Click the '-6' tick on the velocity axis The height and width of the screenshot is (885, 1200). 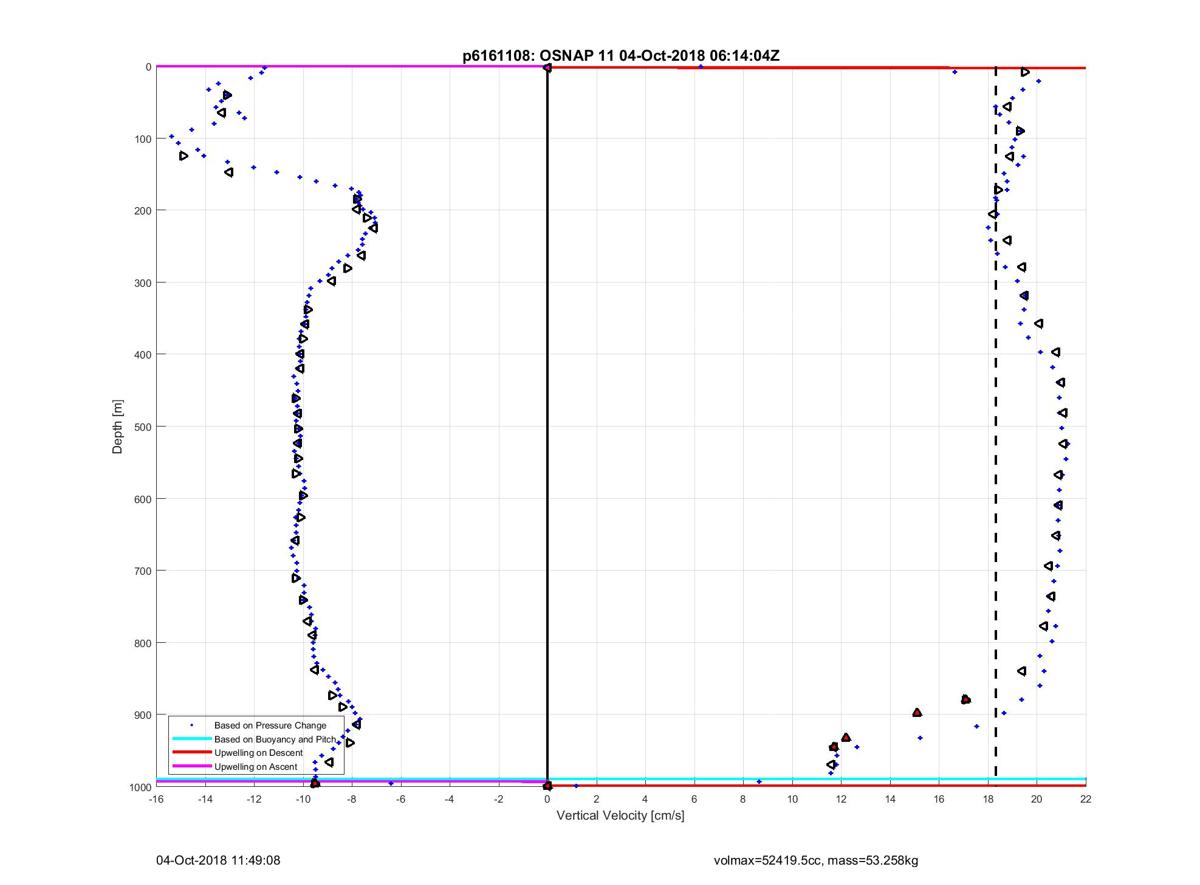point(401,799)
